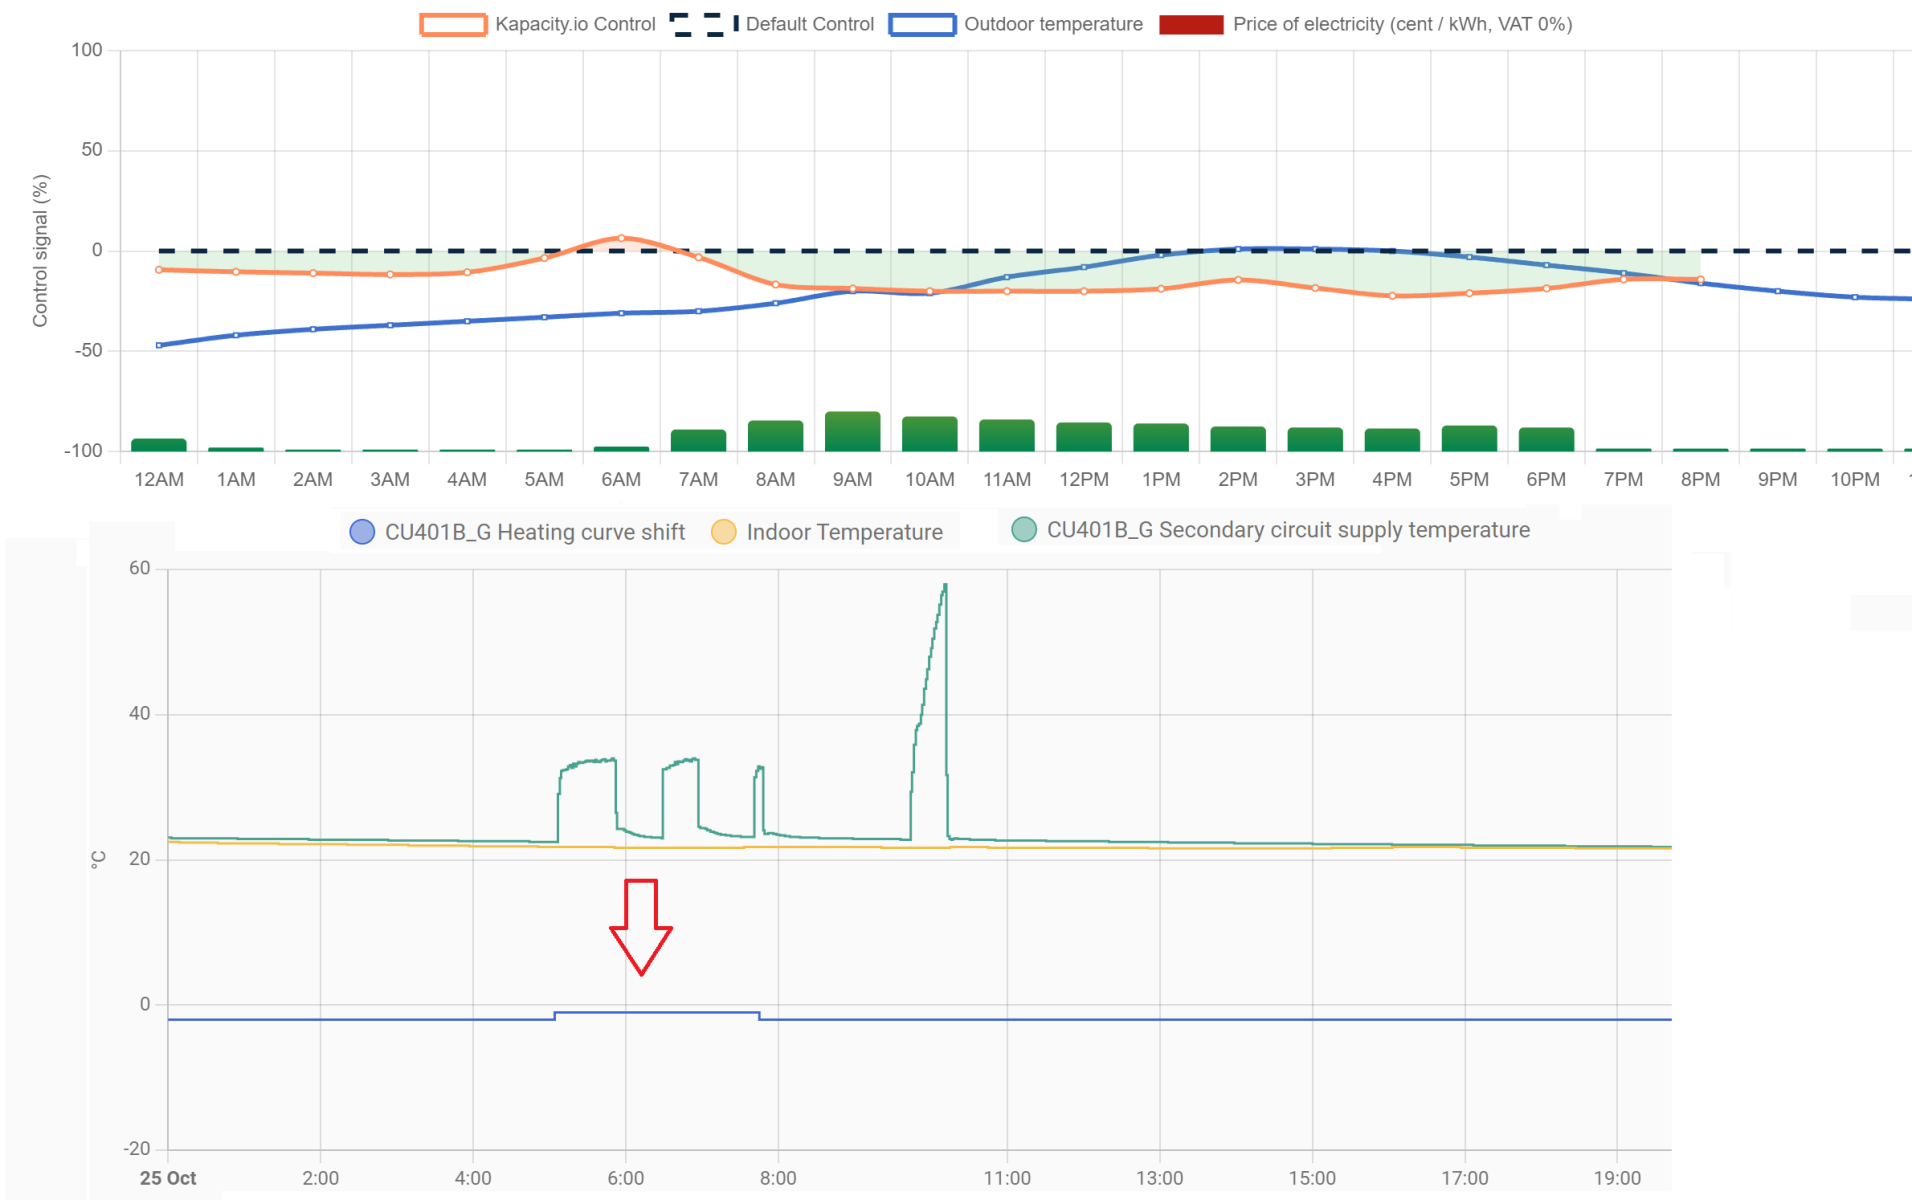The height and width of the screenshot is (1200, 1912).
Task: Click the red downward arrow annotation
Action: tap(641, 927)
